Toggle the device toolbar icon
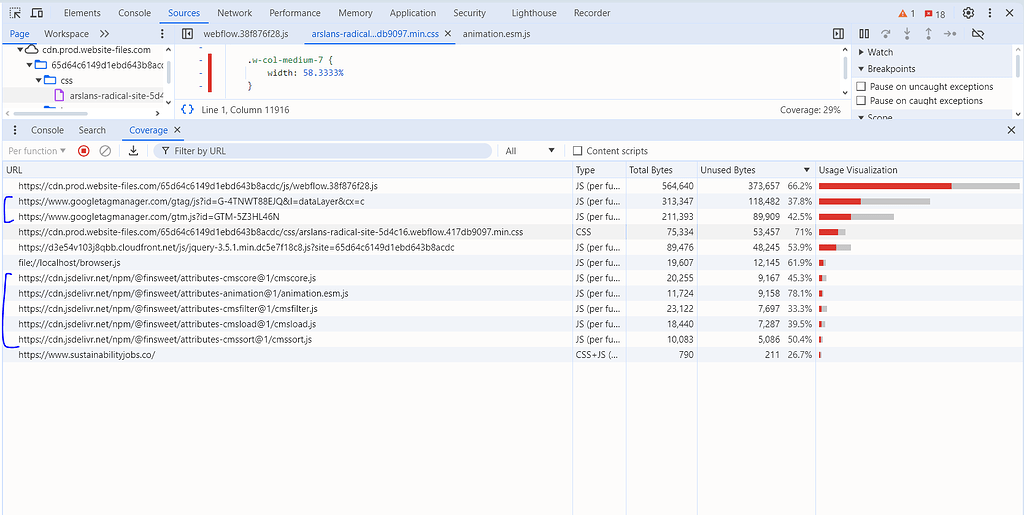The width and height of the screenshot is (1024, 515). 37,13
